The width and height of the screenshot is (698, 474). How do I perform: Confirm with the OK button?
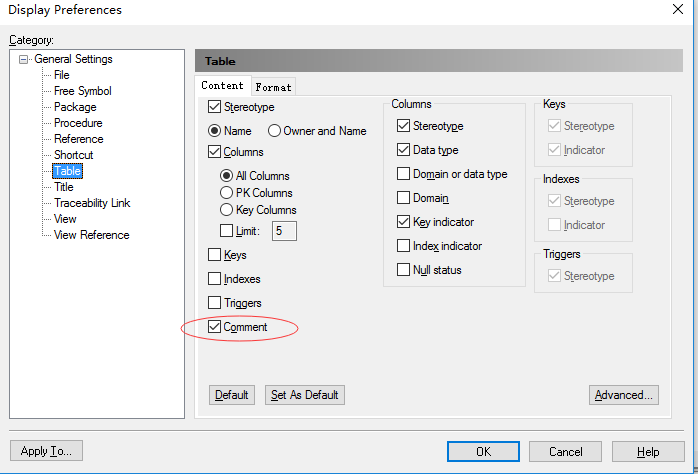[x=483, y=452]
